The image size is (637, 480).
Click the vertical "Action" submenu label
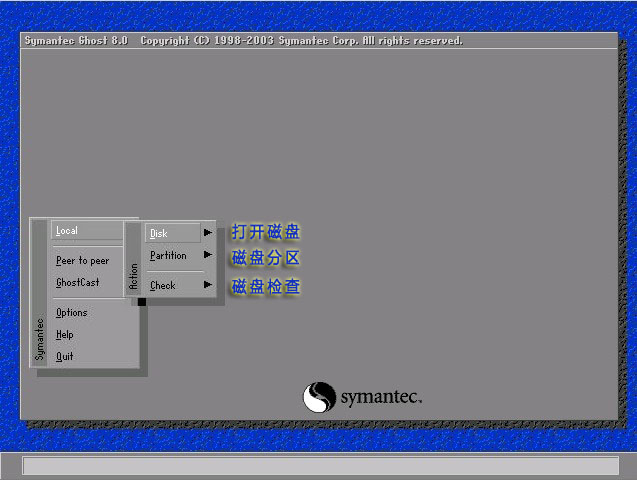coord(133,276)
